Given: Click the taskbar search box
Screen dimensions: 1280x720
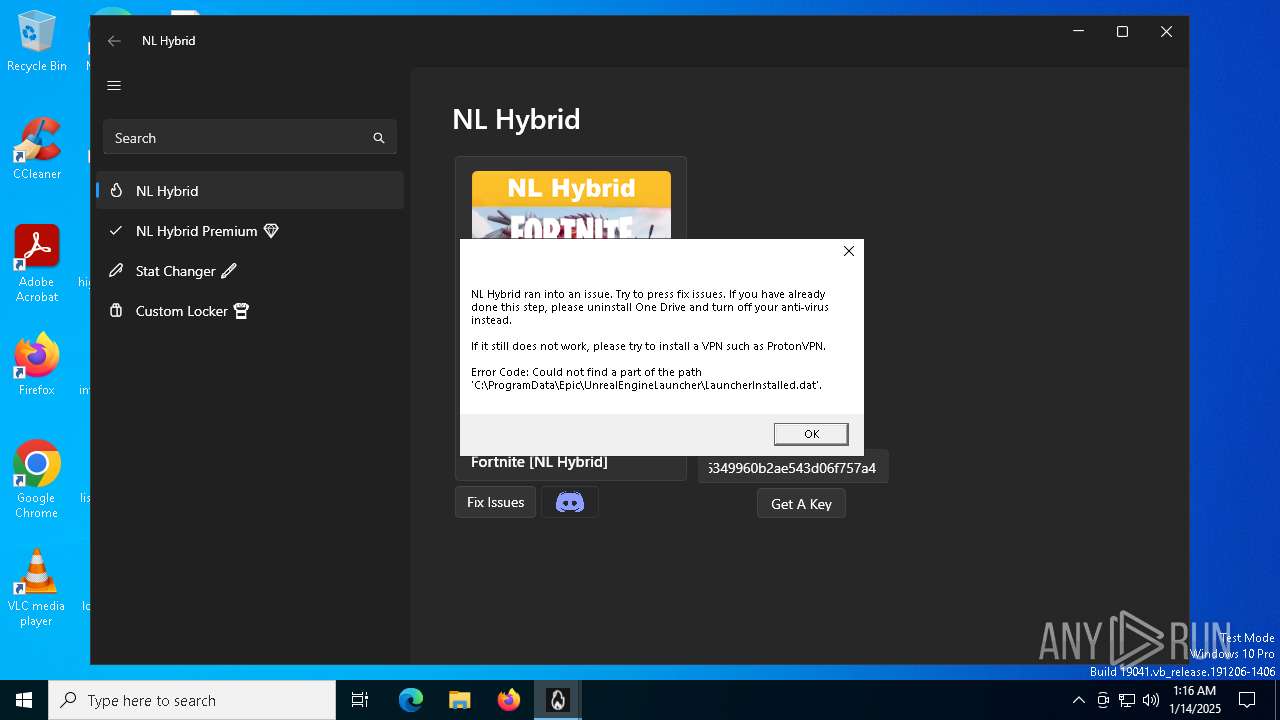Looking at the screenshot, I should point(192,700).
